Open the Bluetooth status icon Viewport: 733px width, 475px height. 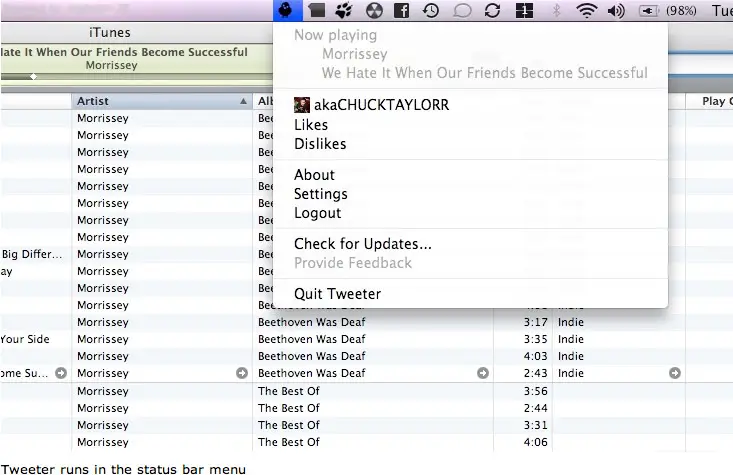[x=556, y=10]
